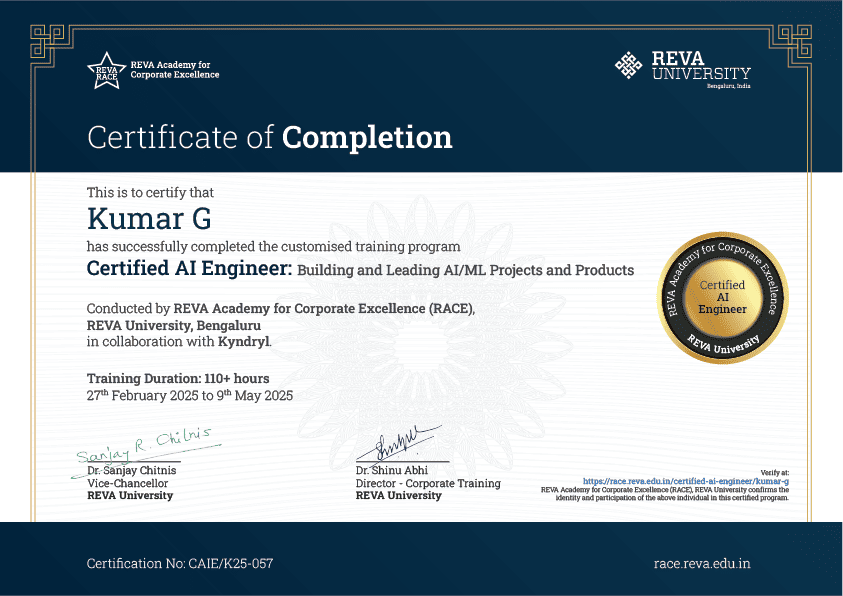Viewport: 843px width, 596px height.
Task: Select "This is to certify that" line
Action: [150, 192]
